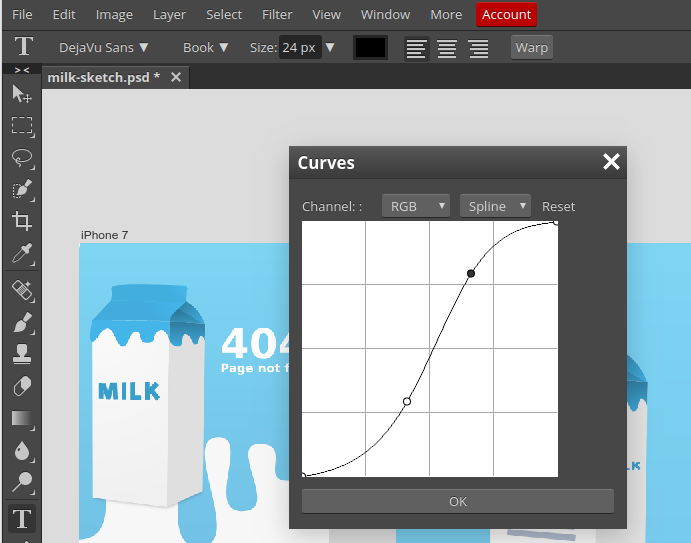
Task: Select the Quick Selection brush tool
Action: (22, 190)
